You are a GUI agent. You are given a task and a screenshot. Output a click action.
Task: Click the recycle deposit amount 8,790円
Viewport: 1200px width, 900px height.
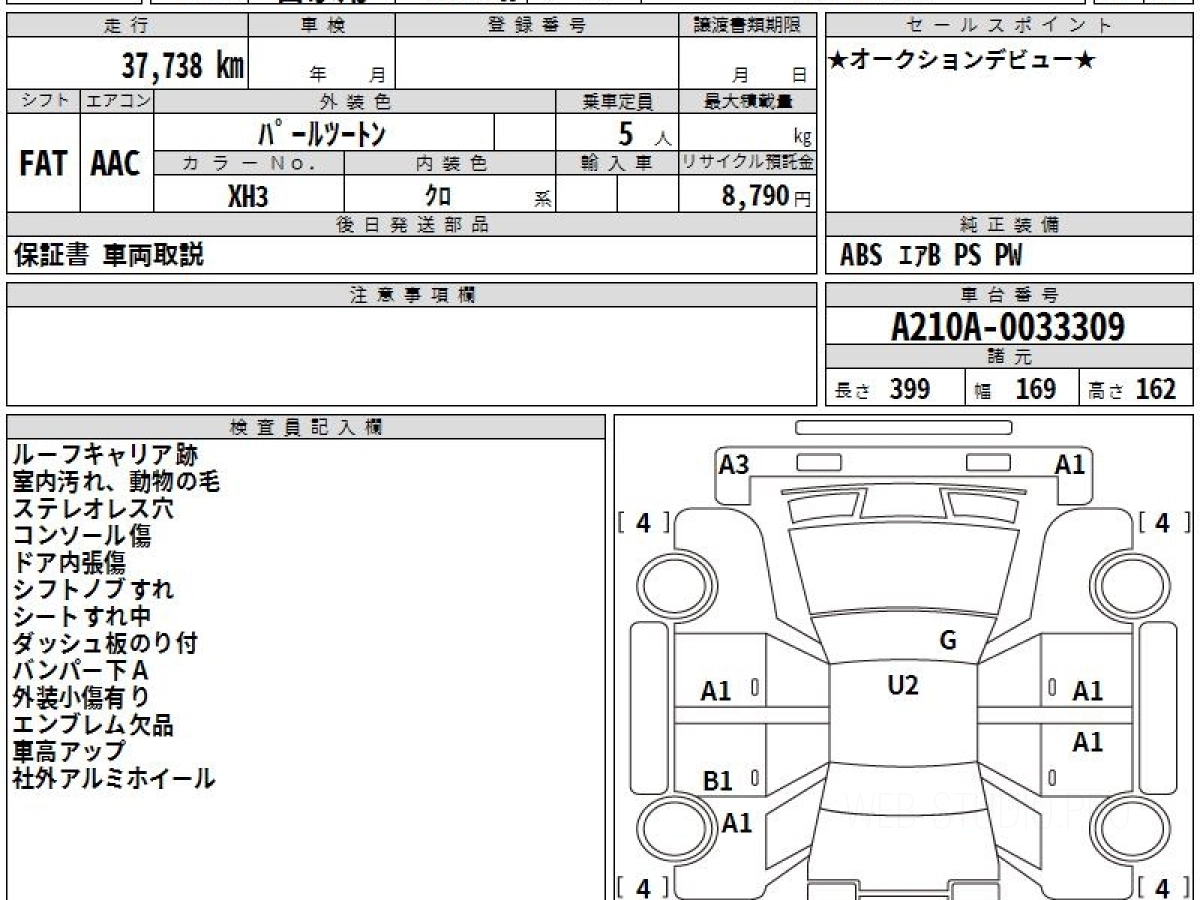click(764, 196)
